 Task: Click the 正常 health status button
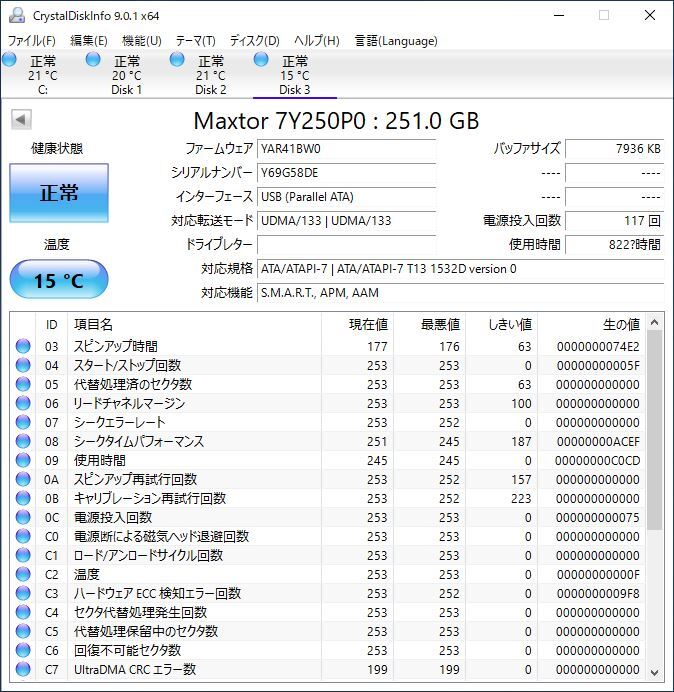click(x=59, y=193)
